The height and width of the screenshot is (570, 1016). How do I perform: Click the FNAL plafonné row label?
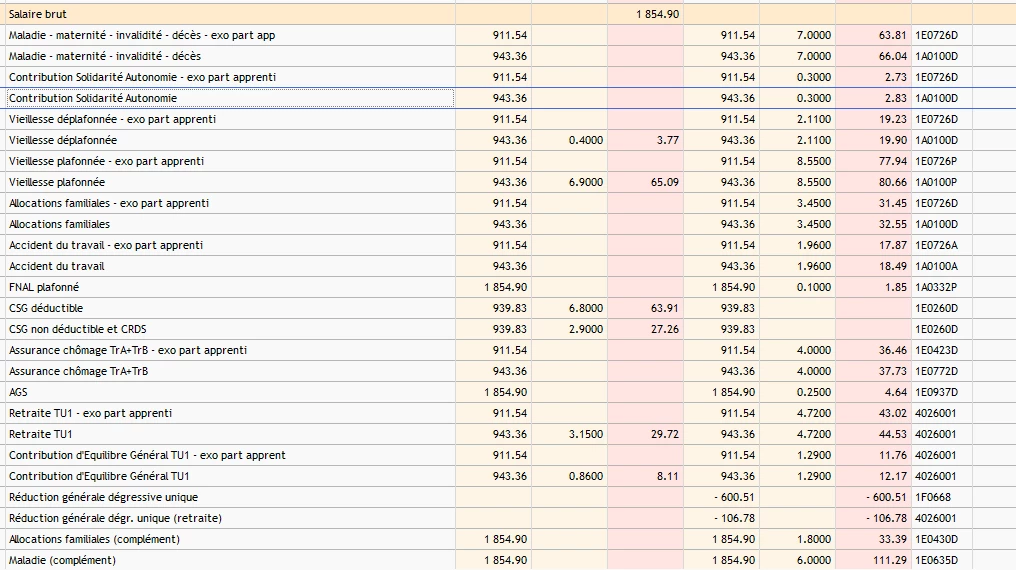(x=43, y=287)
